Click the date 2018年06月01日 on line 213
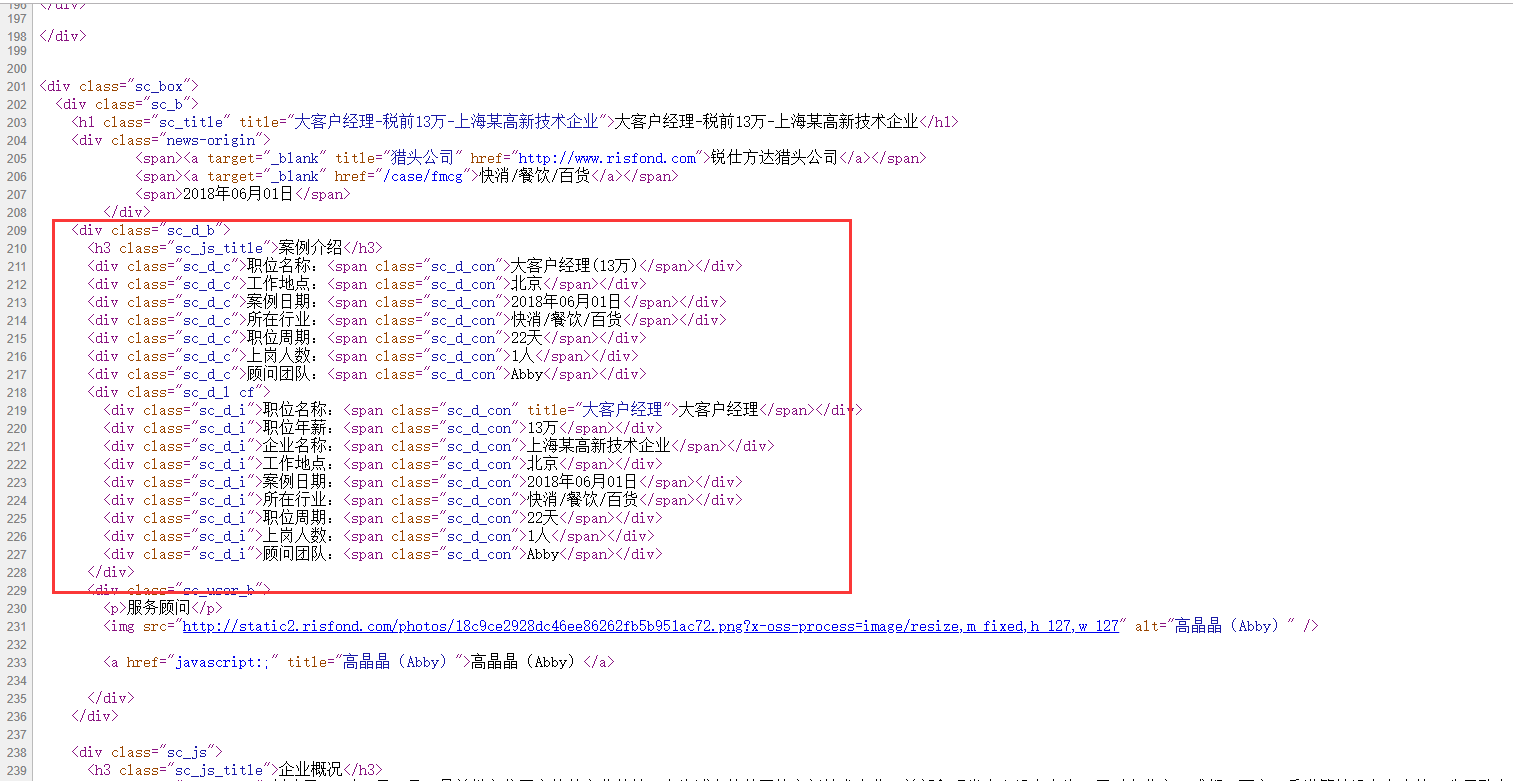1513x781 pixels. 567,302
